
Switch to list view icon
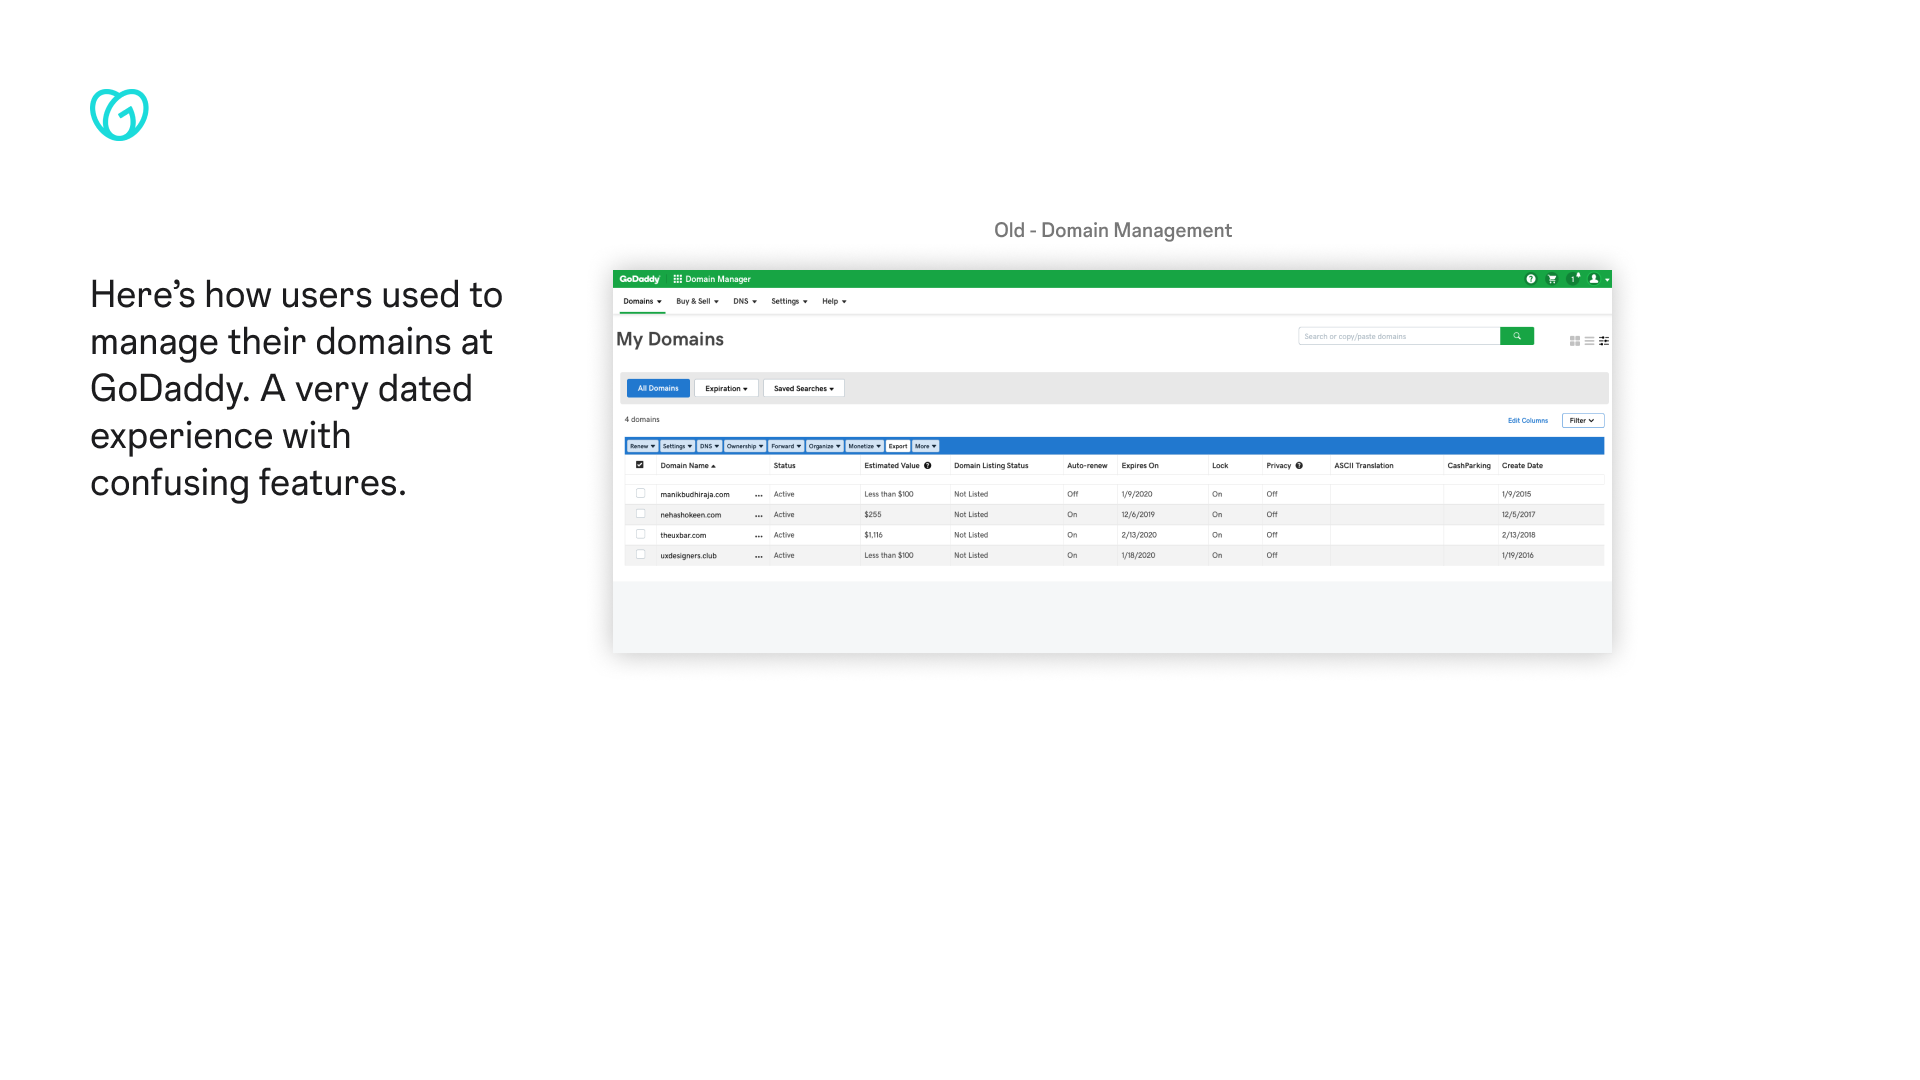(1589, 341)
